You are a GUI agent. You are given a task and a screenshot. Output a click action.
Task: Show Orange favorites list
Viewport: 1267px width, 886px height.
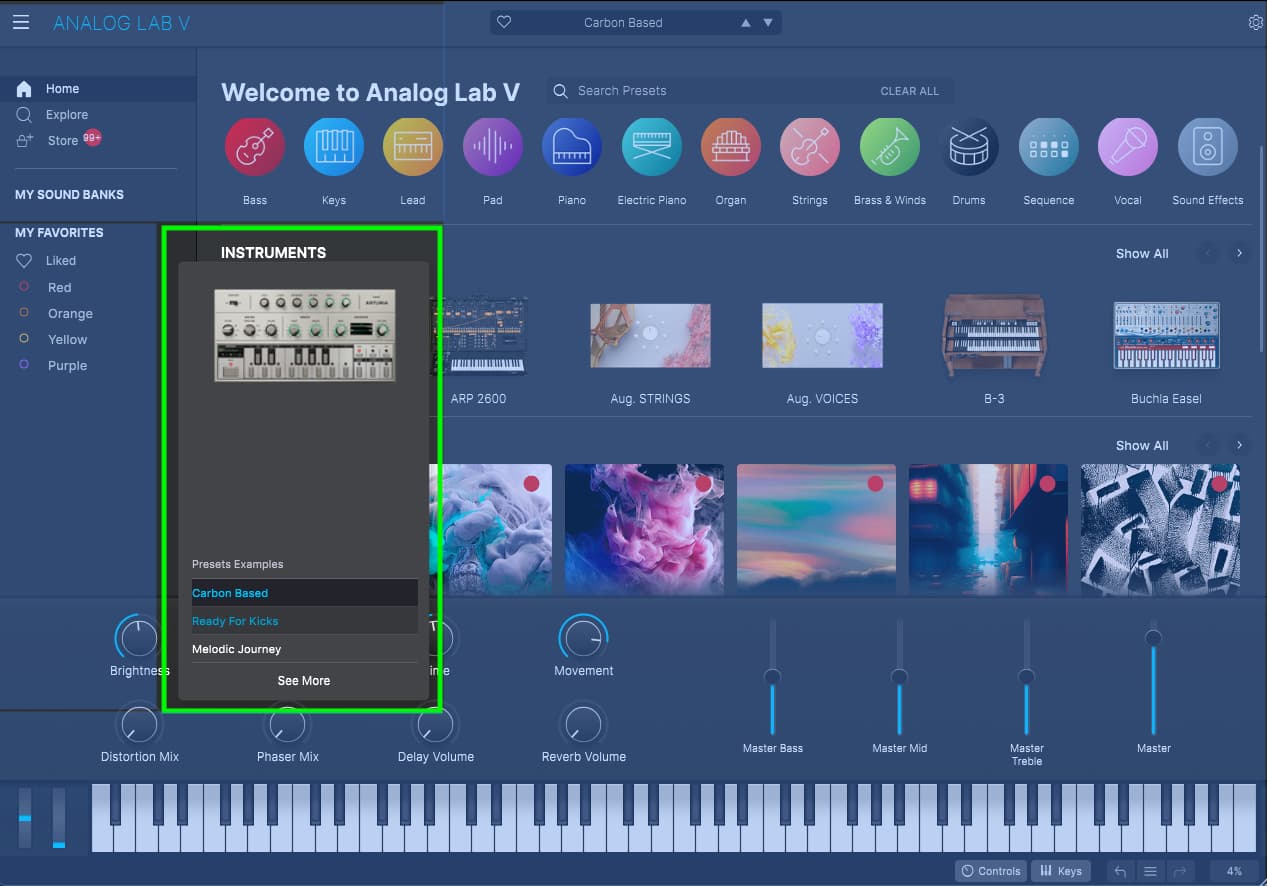(69, 314)
